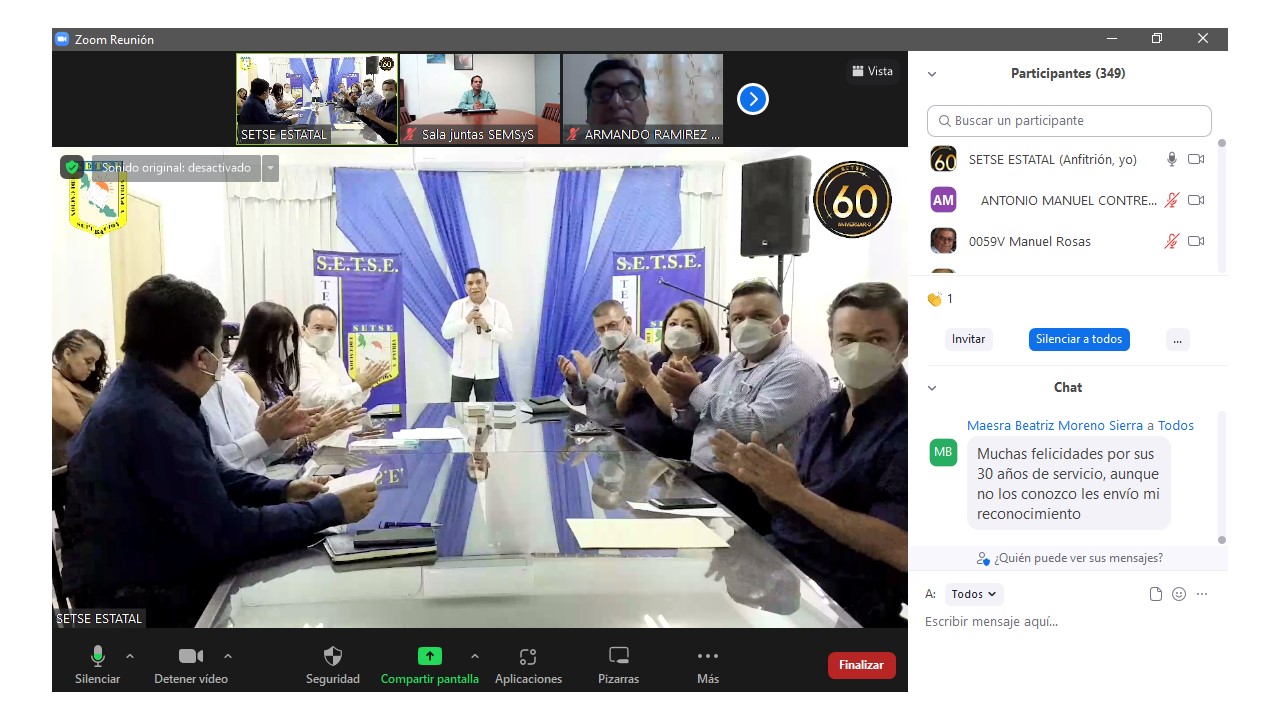The image size is (1280, 720).
Task: Stop camera with Detener vídeo
Action: (191, 665)
